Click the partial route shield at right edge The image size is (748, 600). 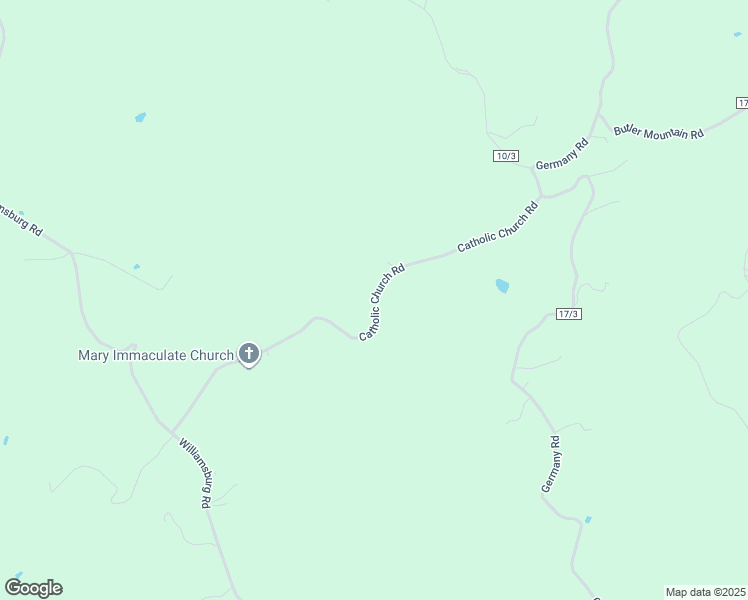tap(742, 103)
